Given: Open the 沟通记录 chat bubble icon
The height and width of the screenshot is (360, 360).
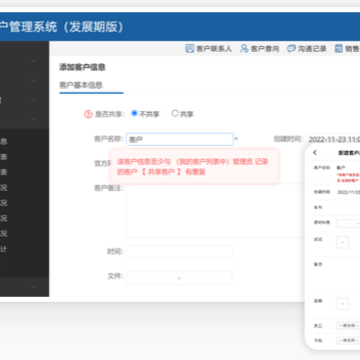Looking at the screenshot, I should point(291,49).
